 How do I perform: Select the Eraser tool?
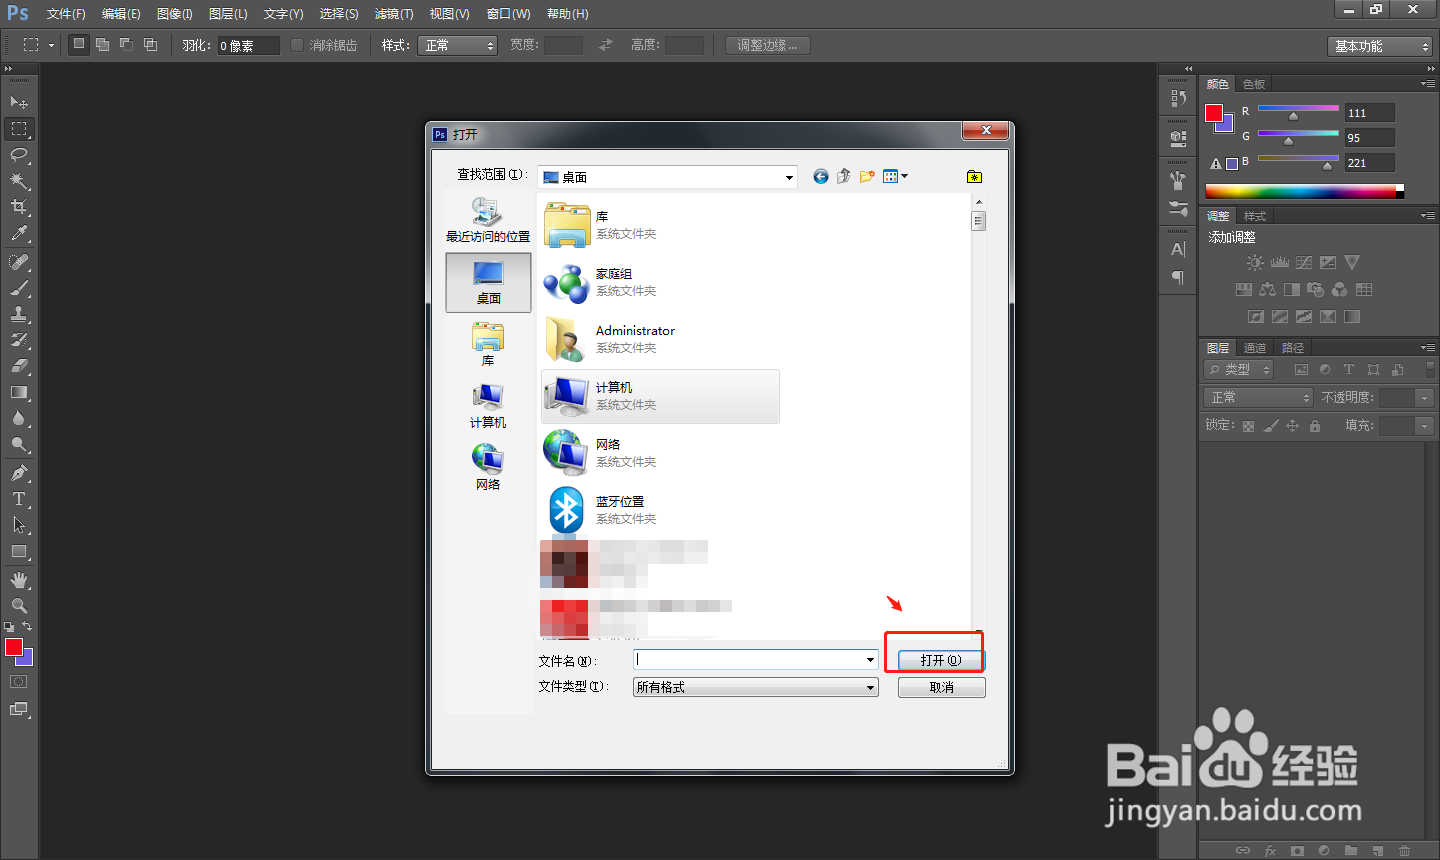19,366
